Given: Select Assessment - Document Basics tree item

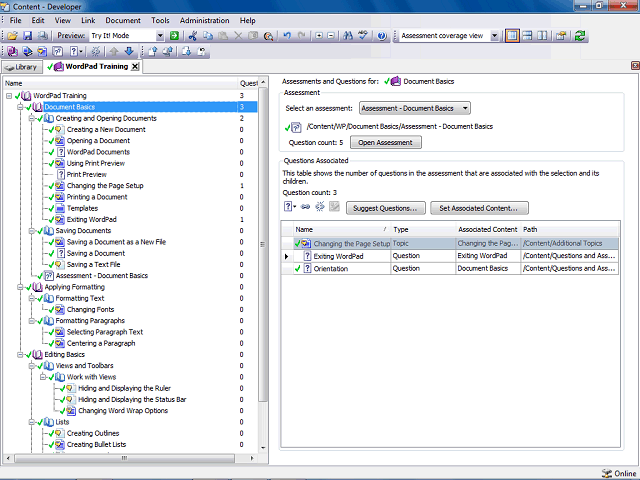Looking at the screenshot, I should point(102,276).
